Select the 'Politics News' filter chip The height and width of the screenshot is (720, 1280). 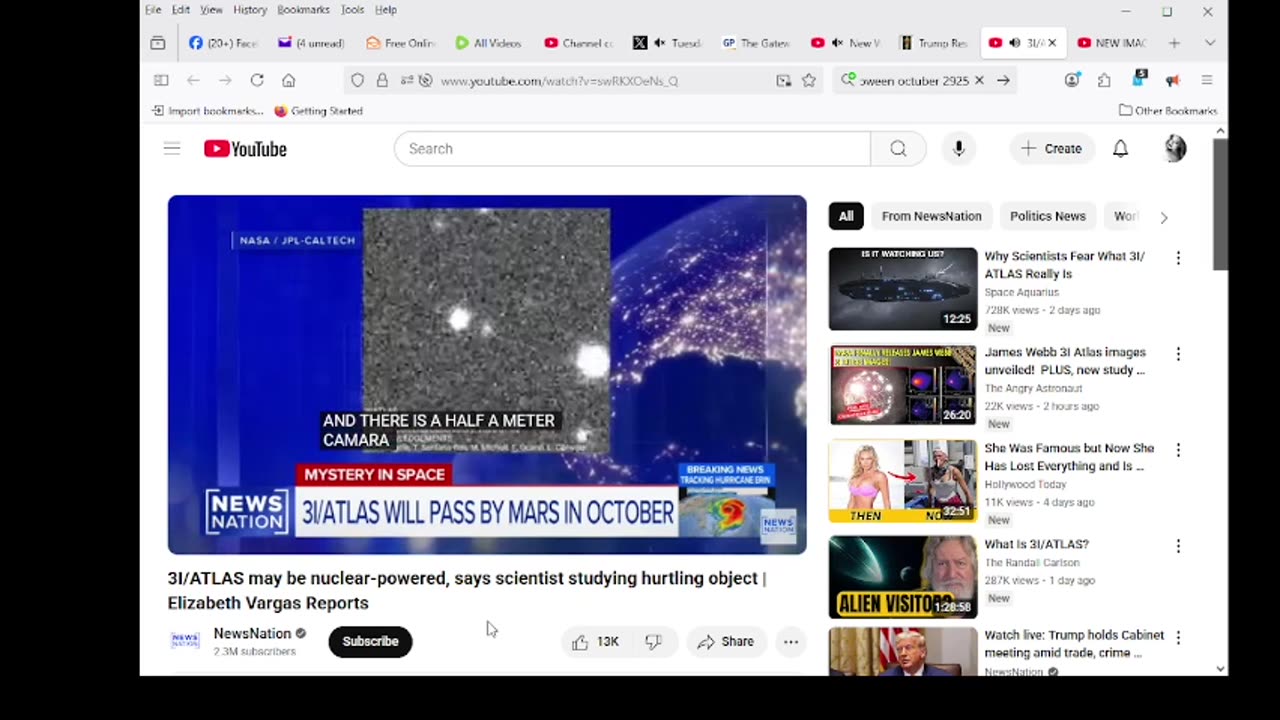(1047, 216)
